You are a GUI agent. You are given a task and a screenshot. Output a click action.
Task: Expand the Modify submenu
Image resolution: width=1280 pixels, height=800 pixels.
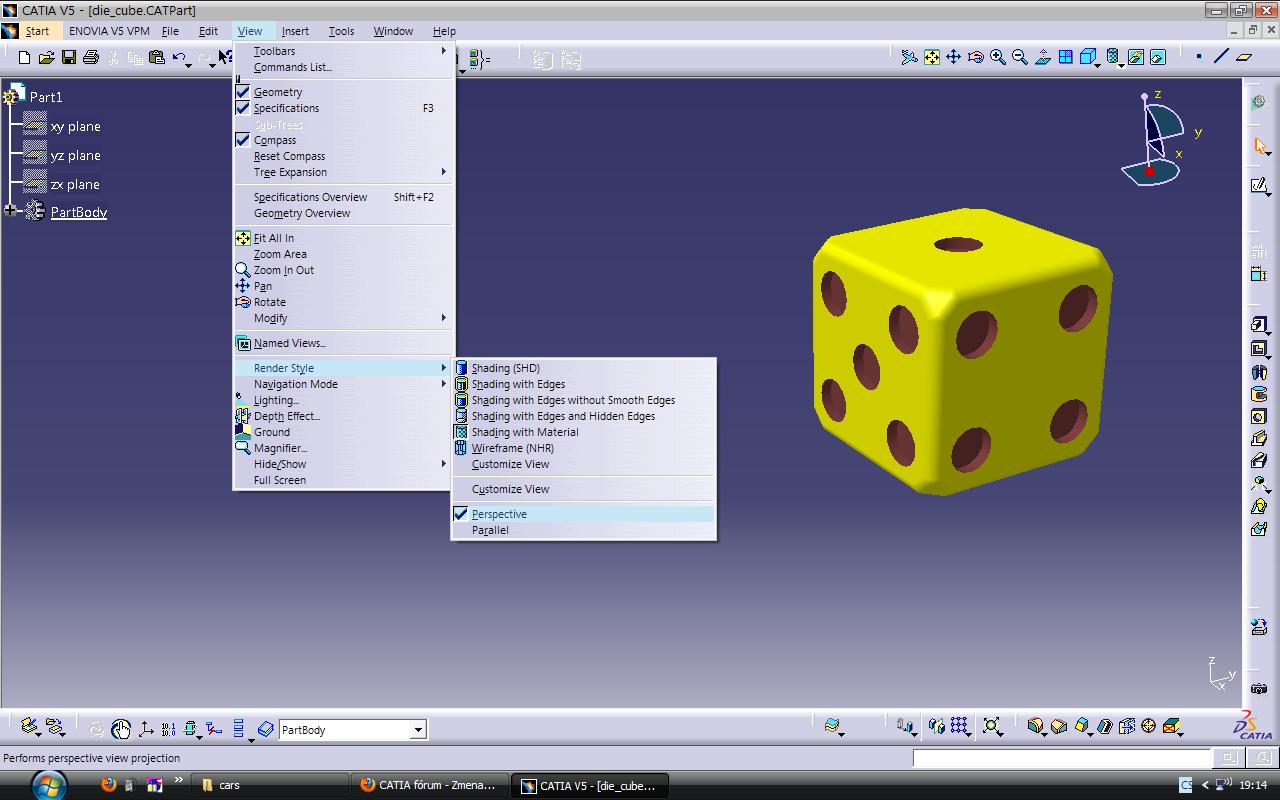(x=344, y=318)
